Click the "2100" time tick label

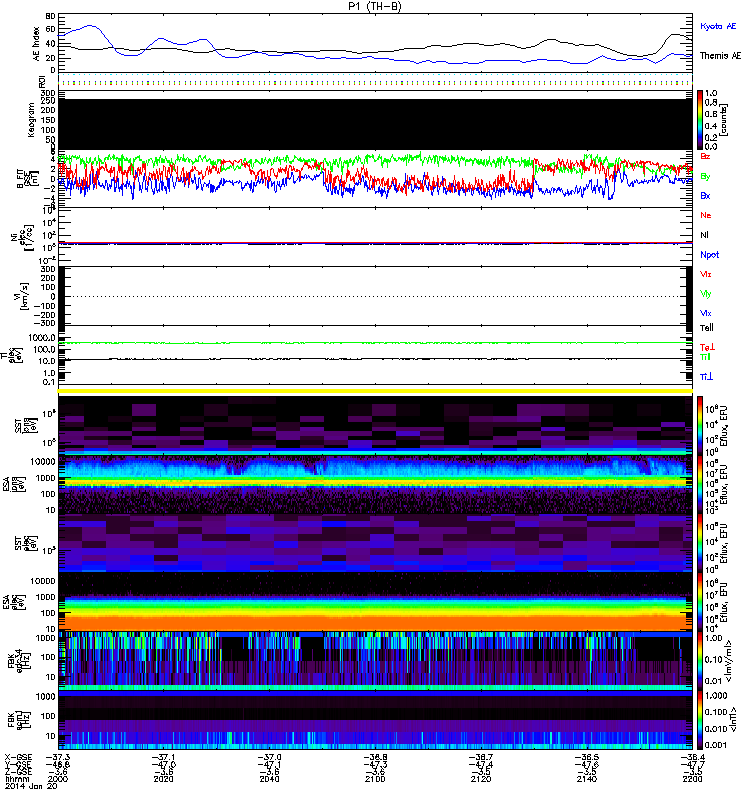click(x=375, y=779)
